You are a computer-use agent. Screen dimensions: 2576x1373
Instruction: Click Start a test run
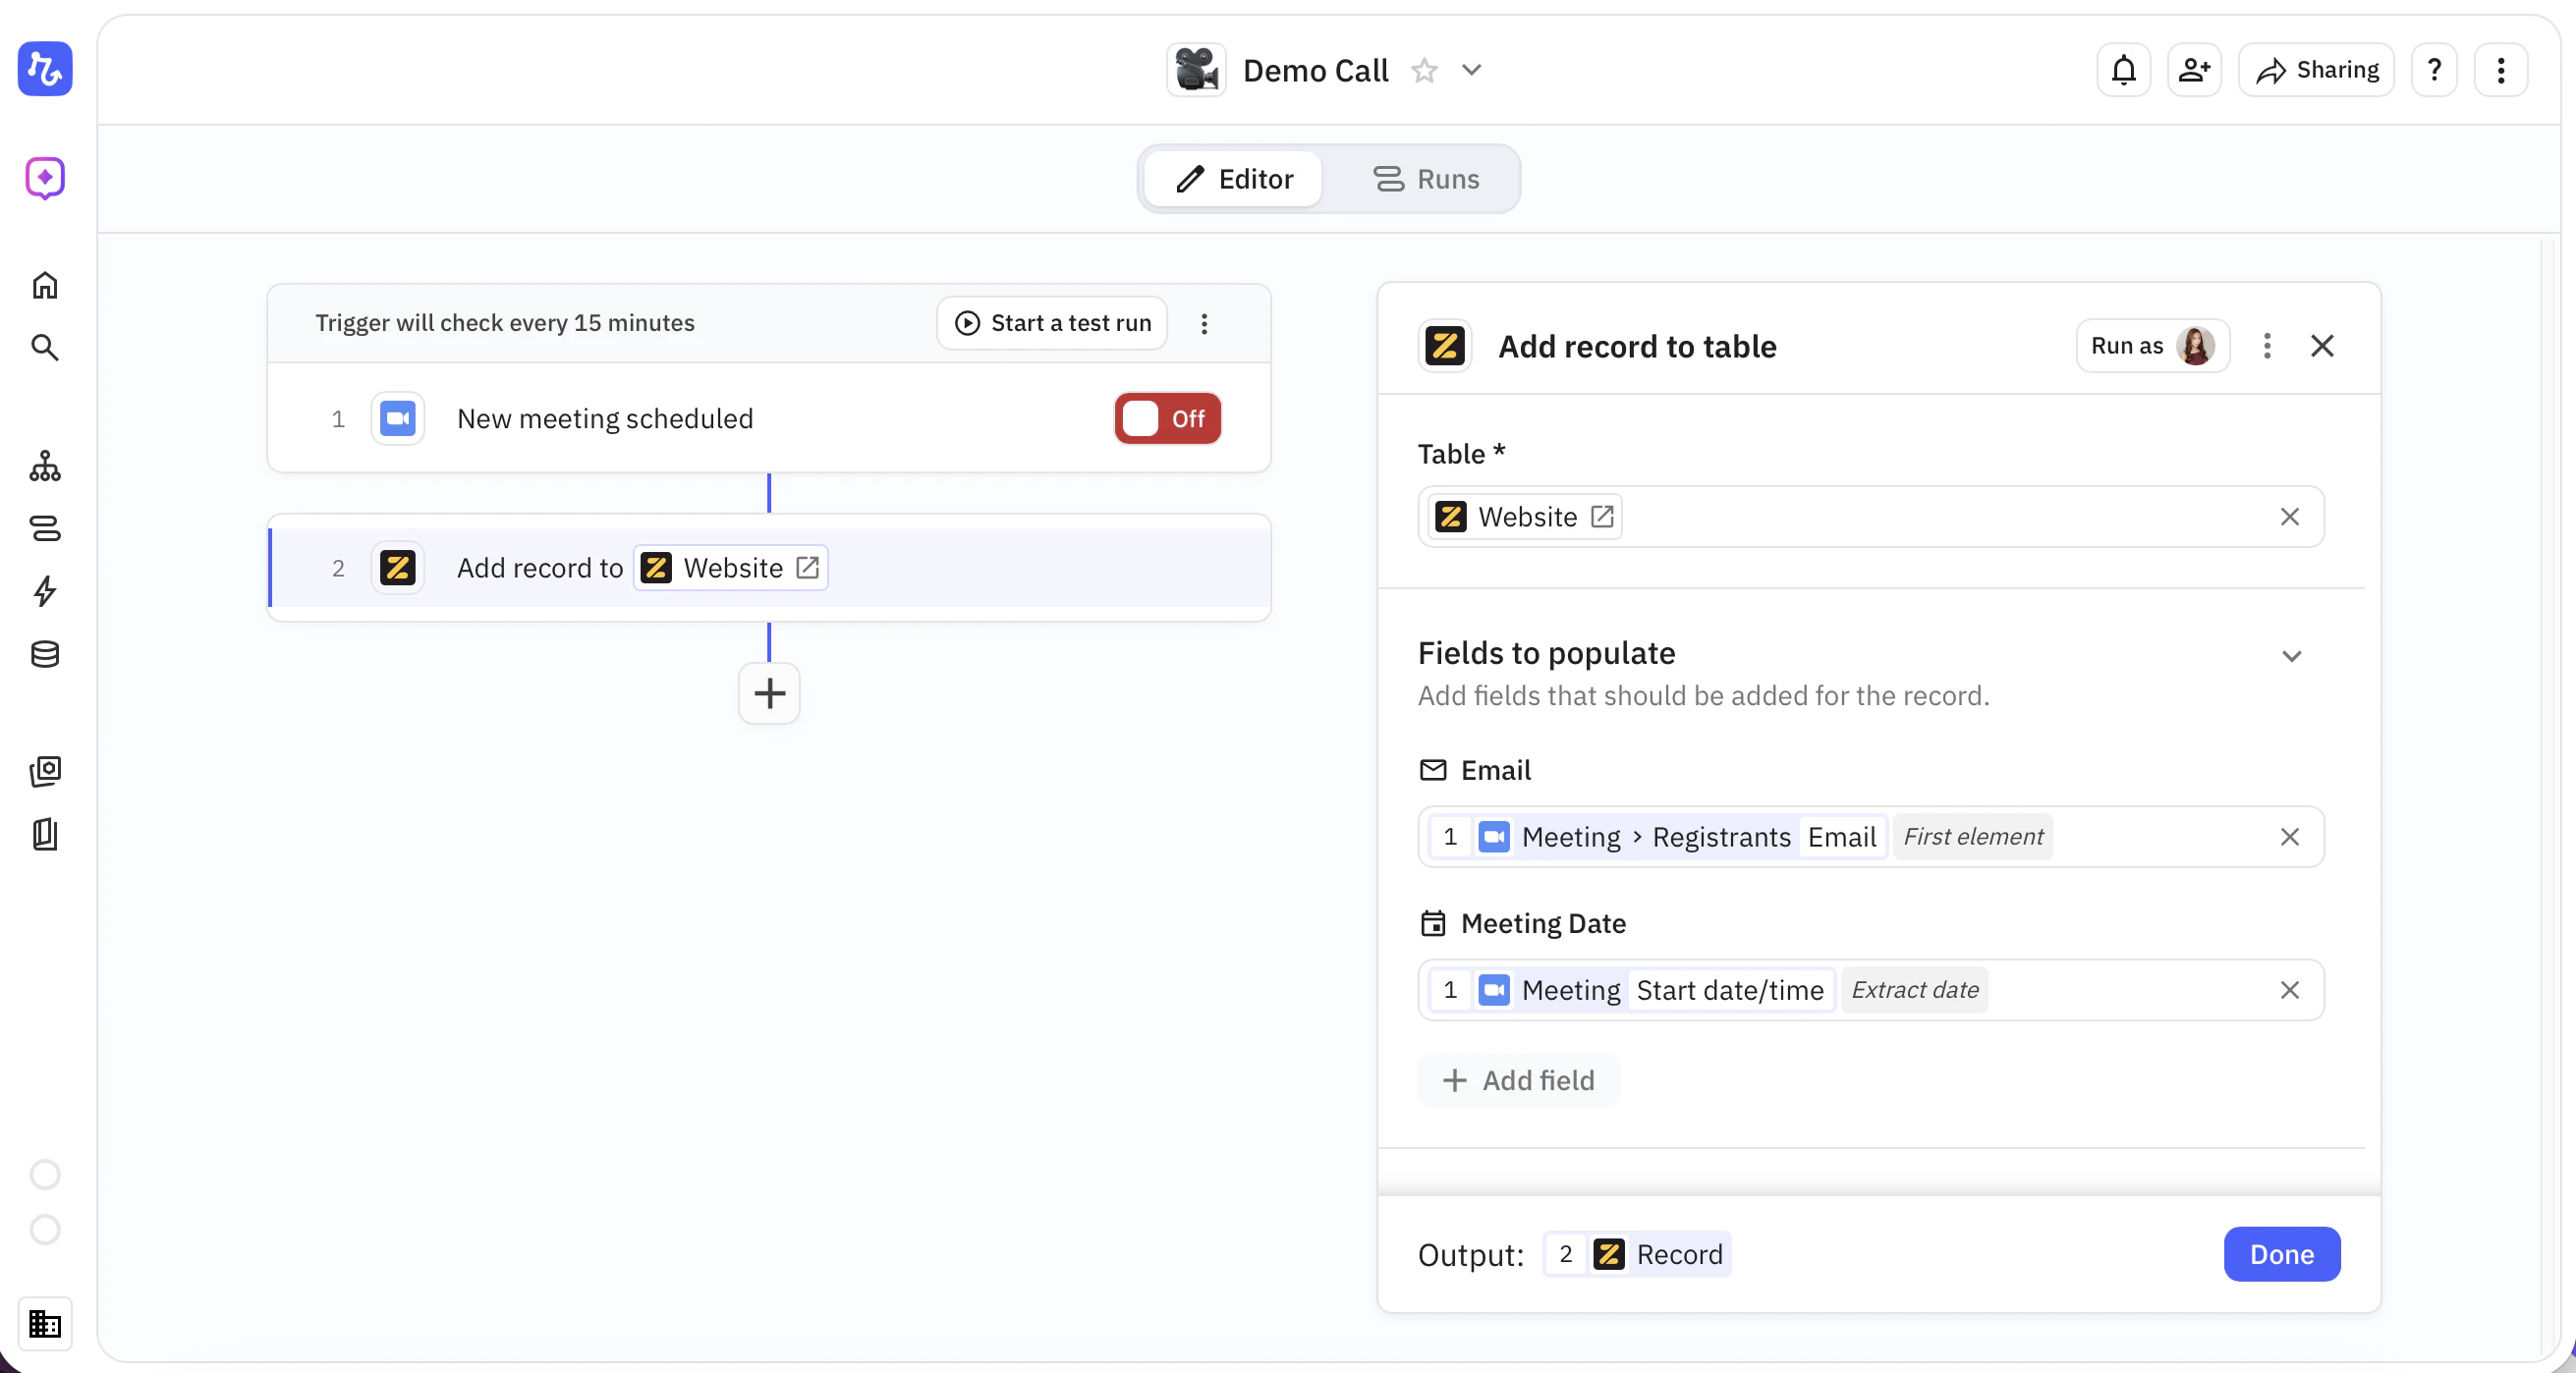click(1053, 323)
